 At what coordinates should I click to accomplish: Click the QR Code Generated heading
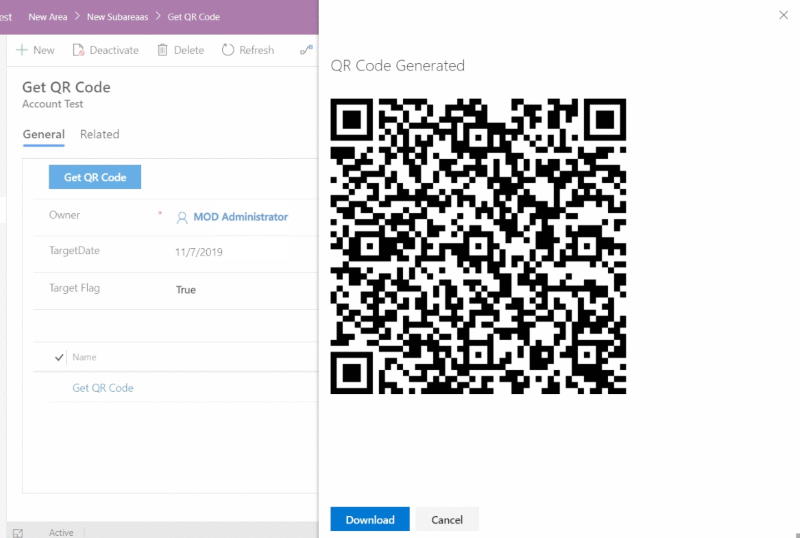click(397, 66)
